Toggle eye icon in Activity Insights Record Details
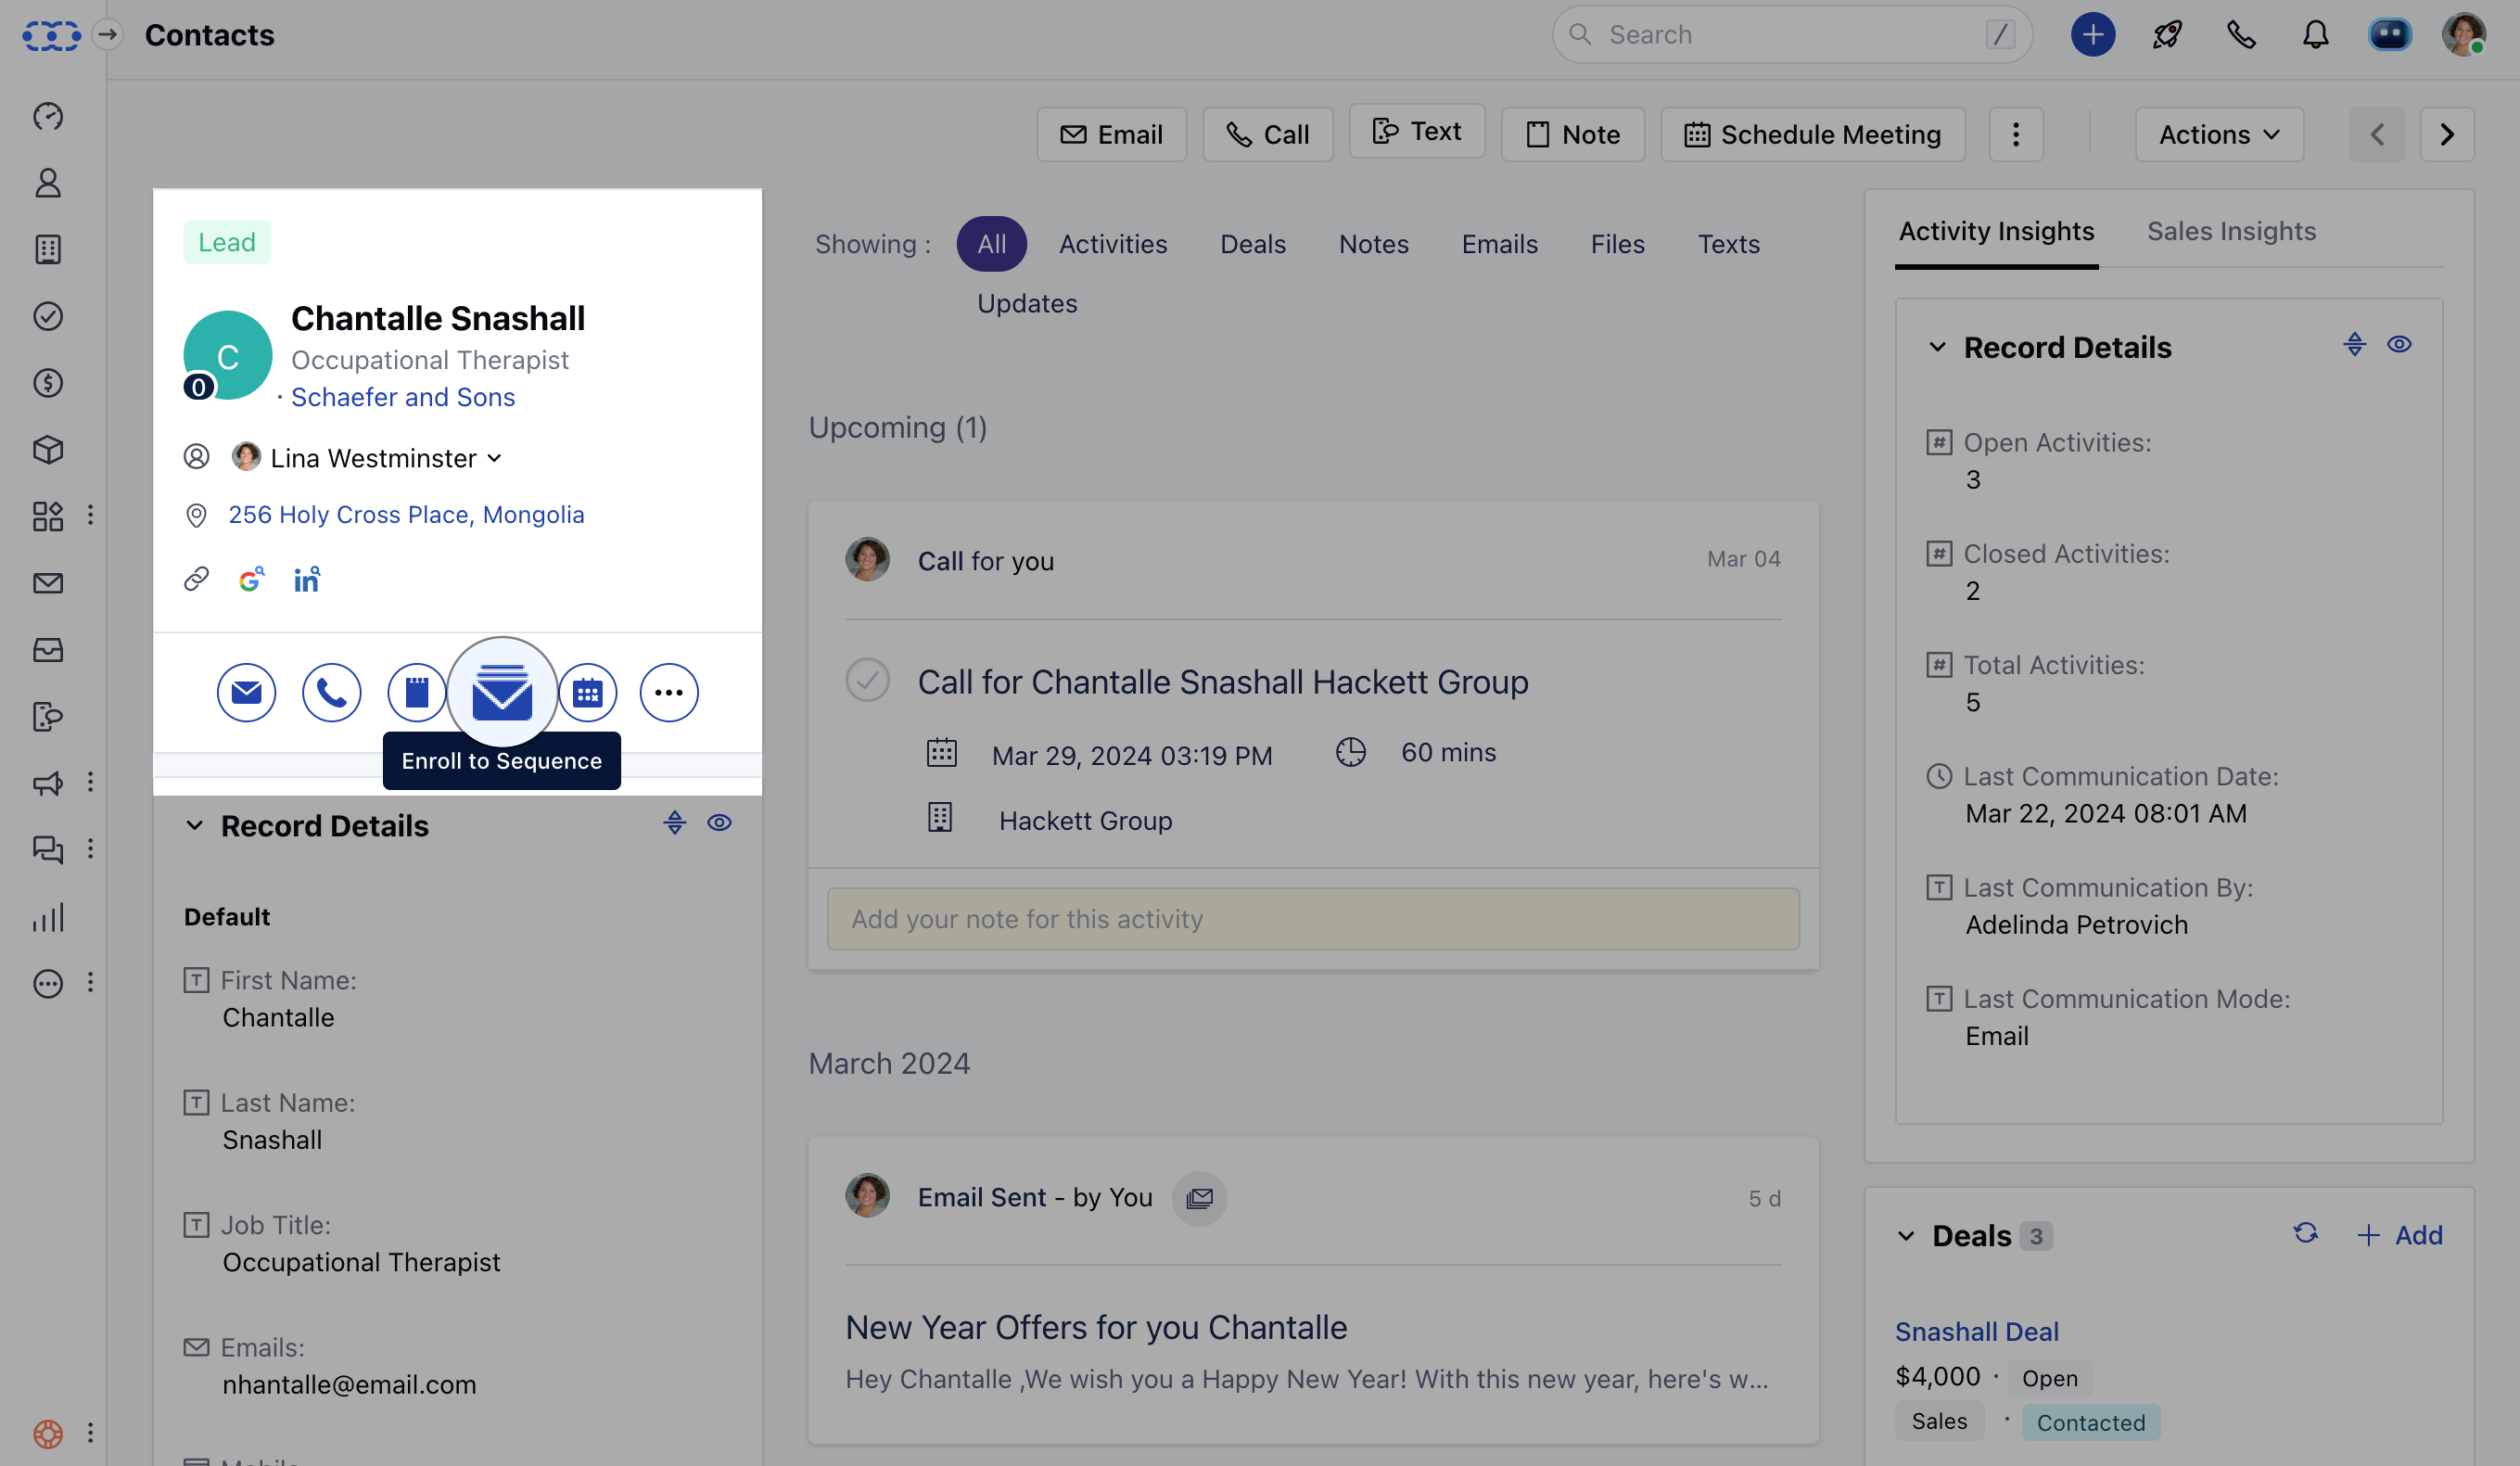The width and height of the screenshot is (2520, 1466). point(2399,345)
